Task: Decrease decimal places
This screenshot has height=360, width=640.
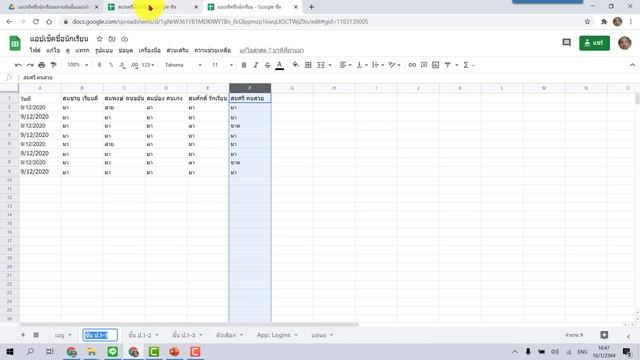Action: click(122, 65)
